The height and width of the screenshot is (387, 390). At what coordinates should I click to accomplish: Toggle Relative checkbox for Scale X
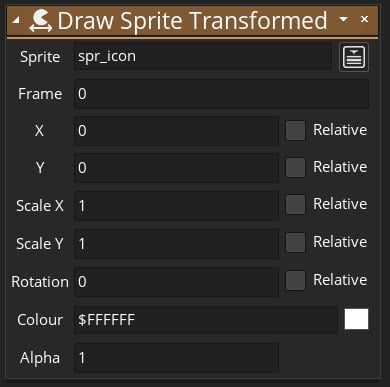295,204
